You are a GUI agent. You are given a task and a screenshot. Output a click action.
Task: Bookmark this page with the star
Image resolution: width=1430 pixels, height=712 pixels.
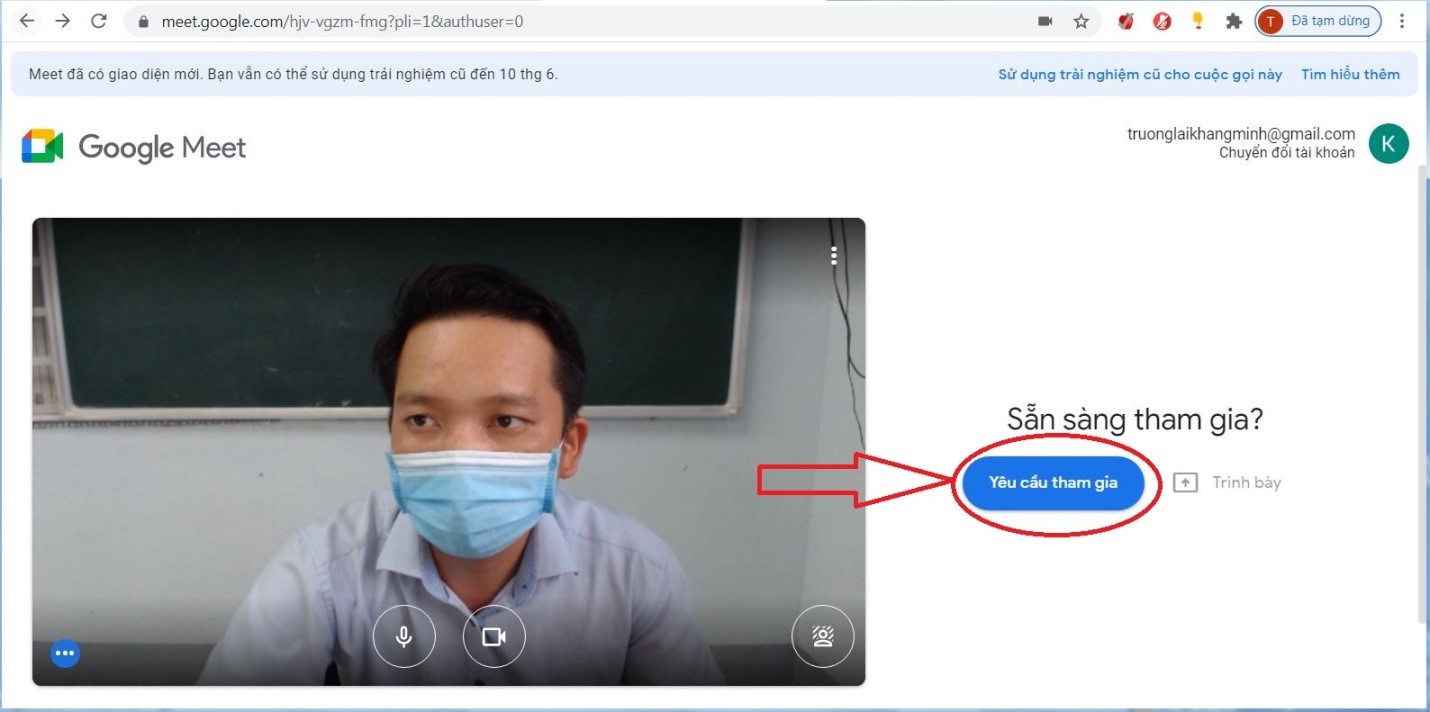(x=1081, y=21)
